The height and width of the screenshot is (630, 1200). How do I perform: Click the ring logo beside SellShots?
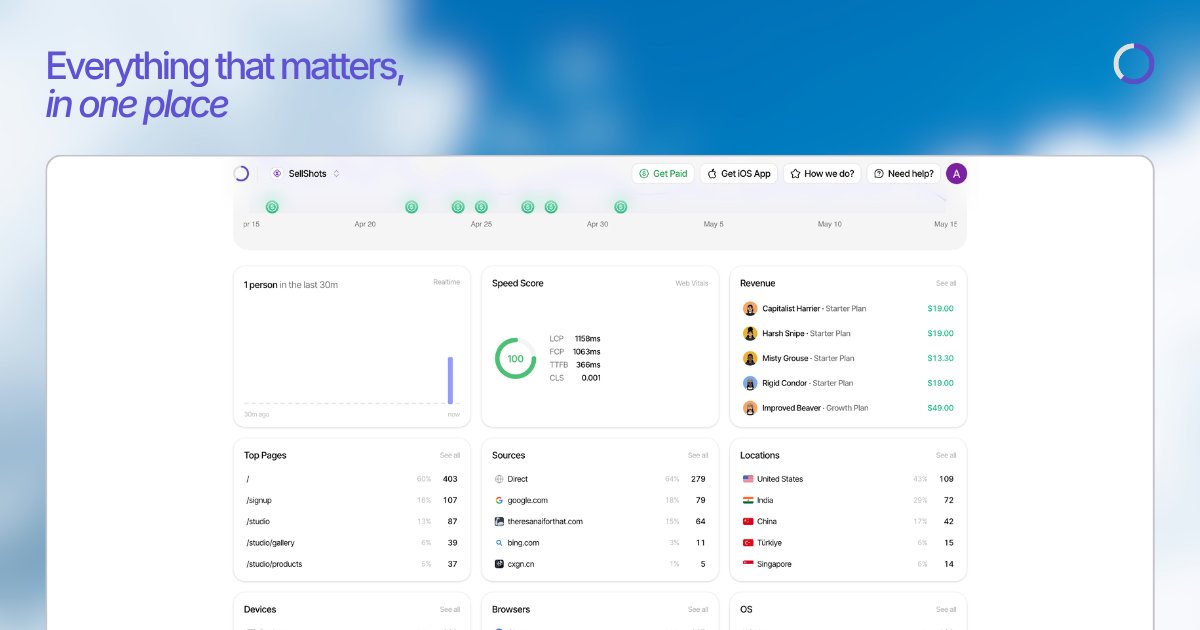(241, 173)
